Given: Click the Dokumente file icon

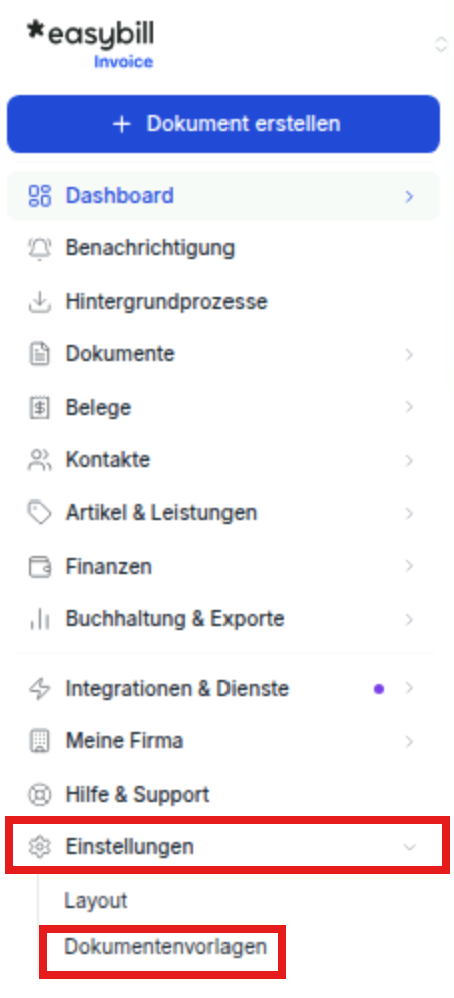Looking at the screenshot, I should (39, 354).
